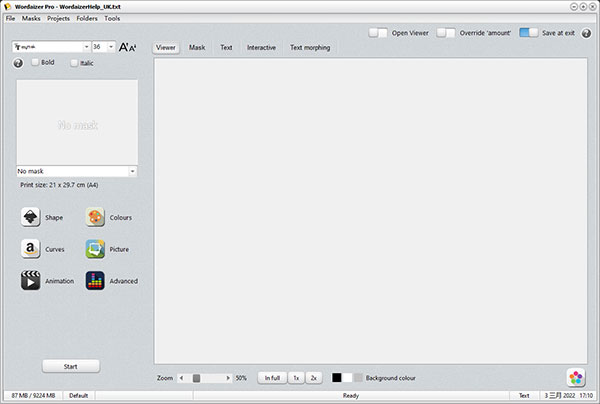This screenshot has width=600, height=404.
Task: Click the font size AA icon
Action: 127,47
